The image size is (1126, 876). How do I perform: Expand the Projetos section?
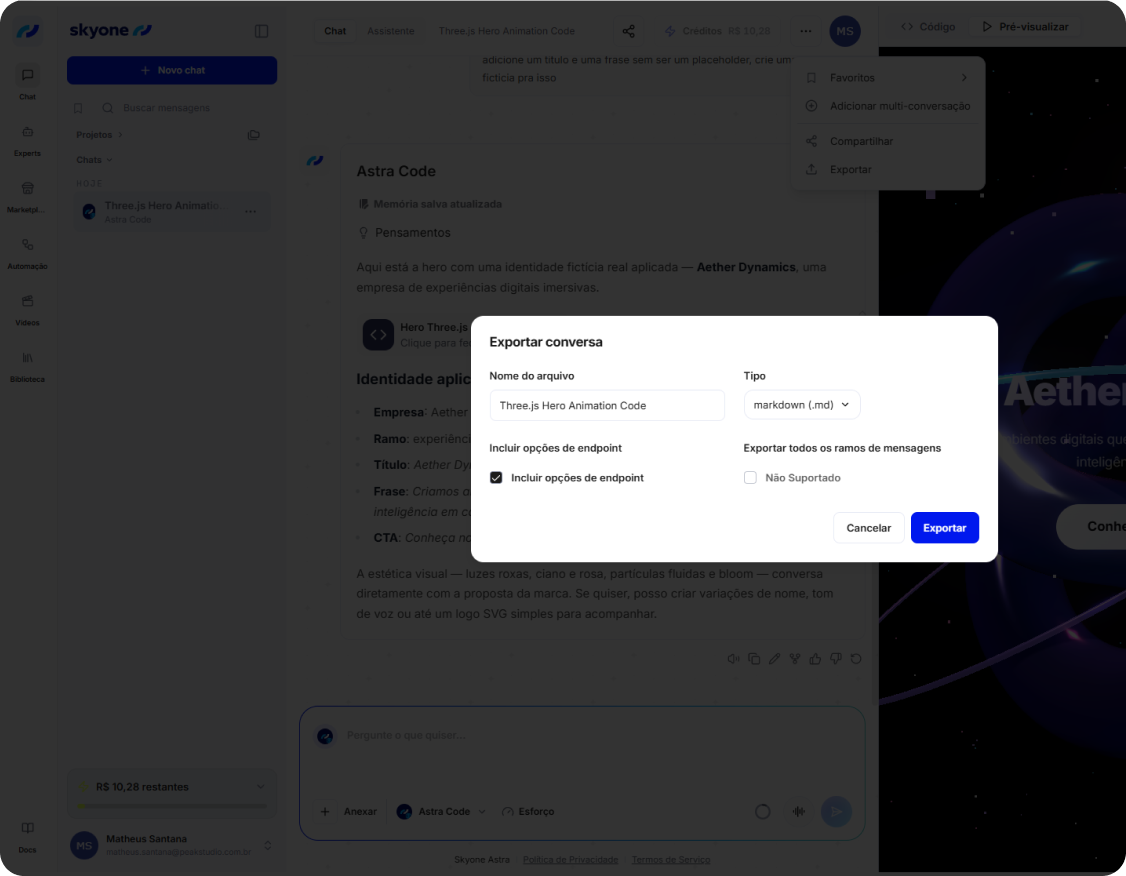(x=100, y=135)
